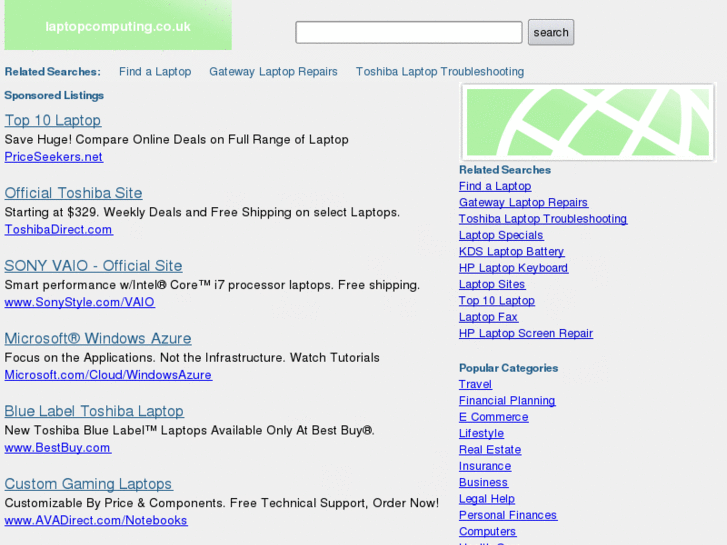Click the 'Sponsored Listings' heading text
Image resolution: width=727 pixels, height=545 pixels.
[x=54, y=95]
